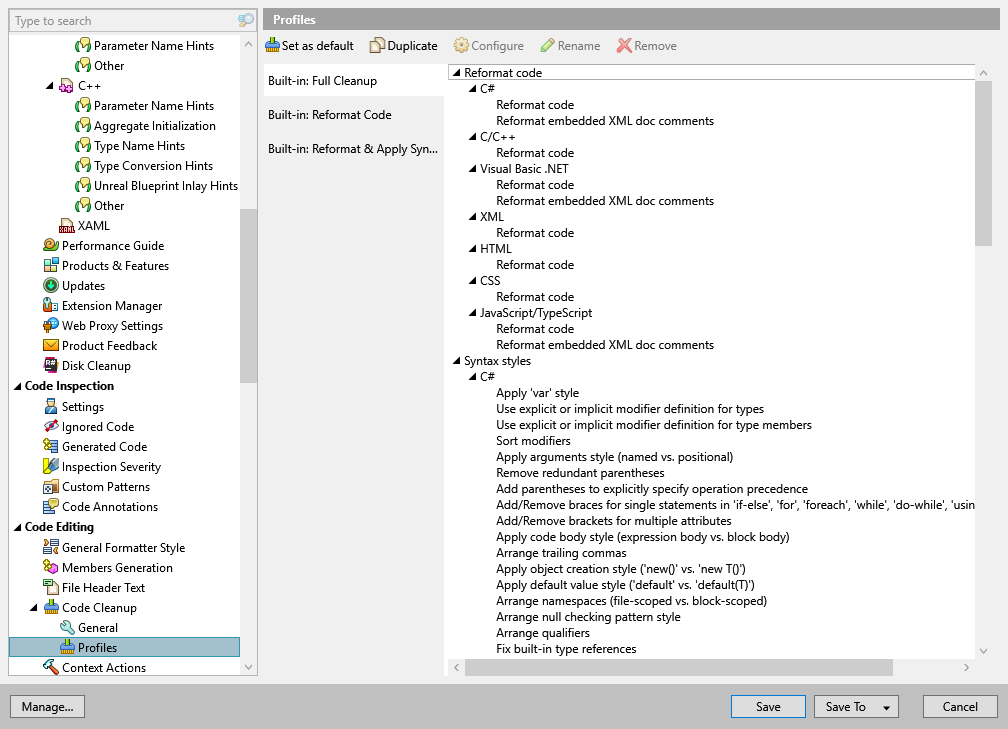Click the Save button
Screen dimensions: 1008x729
768,706
